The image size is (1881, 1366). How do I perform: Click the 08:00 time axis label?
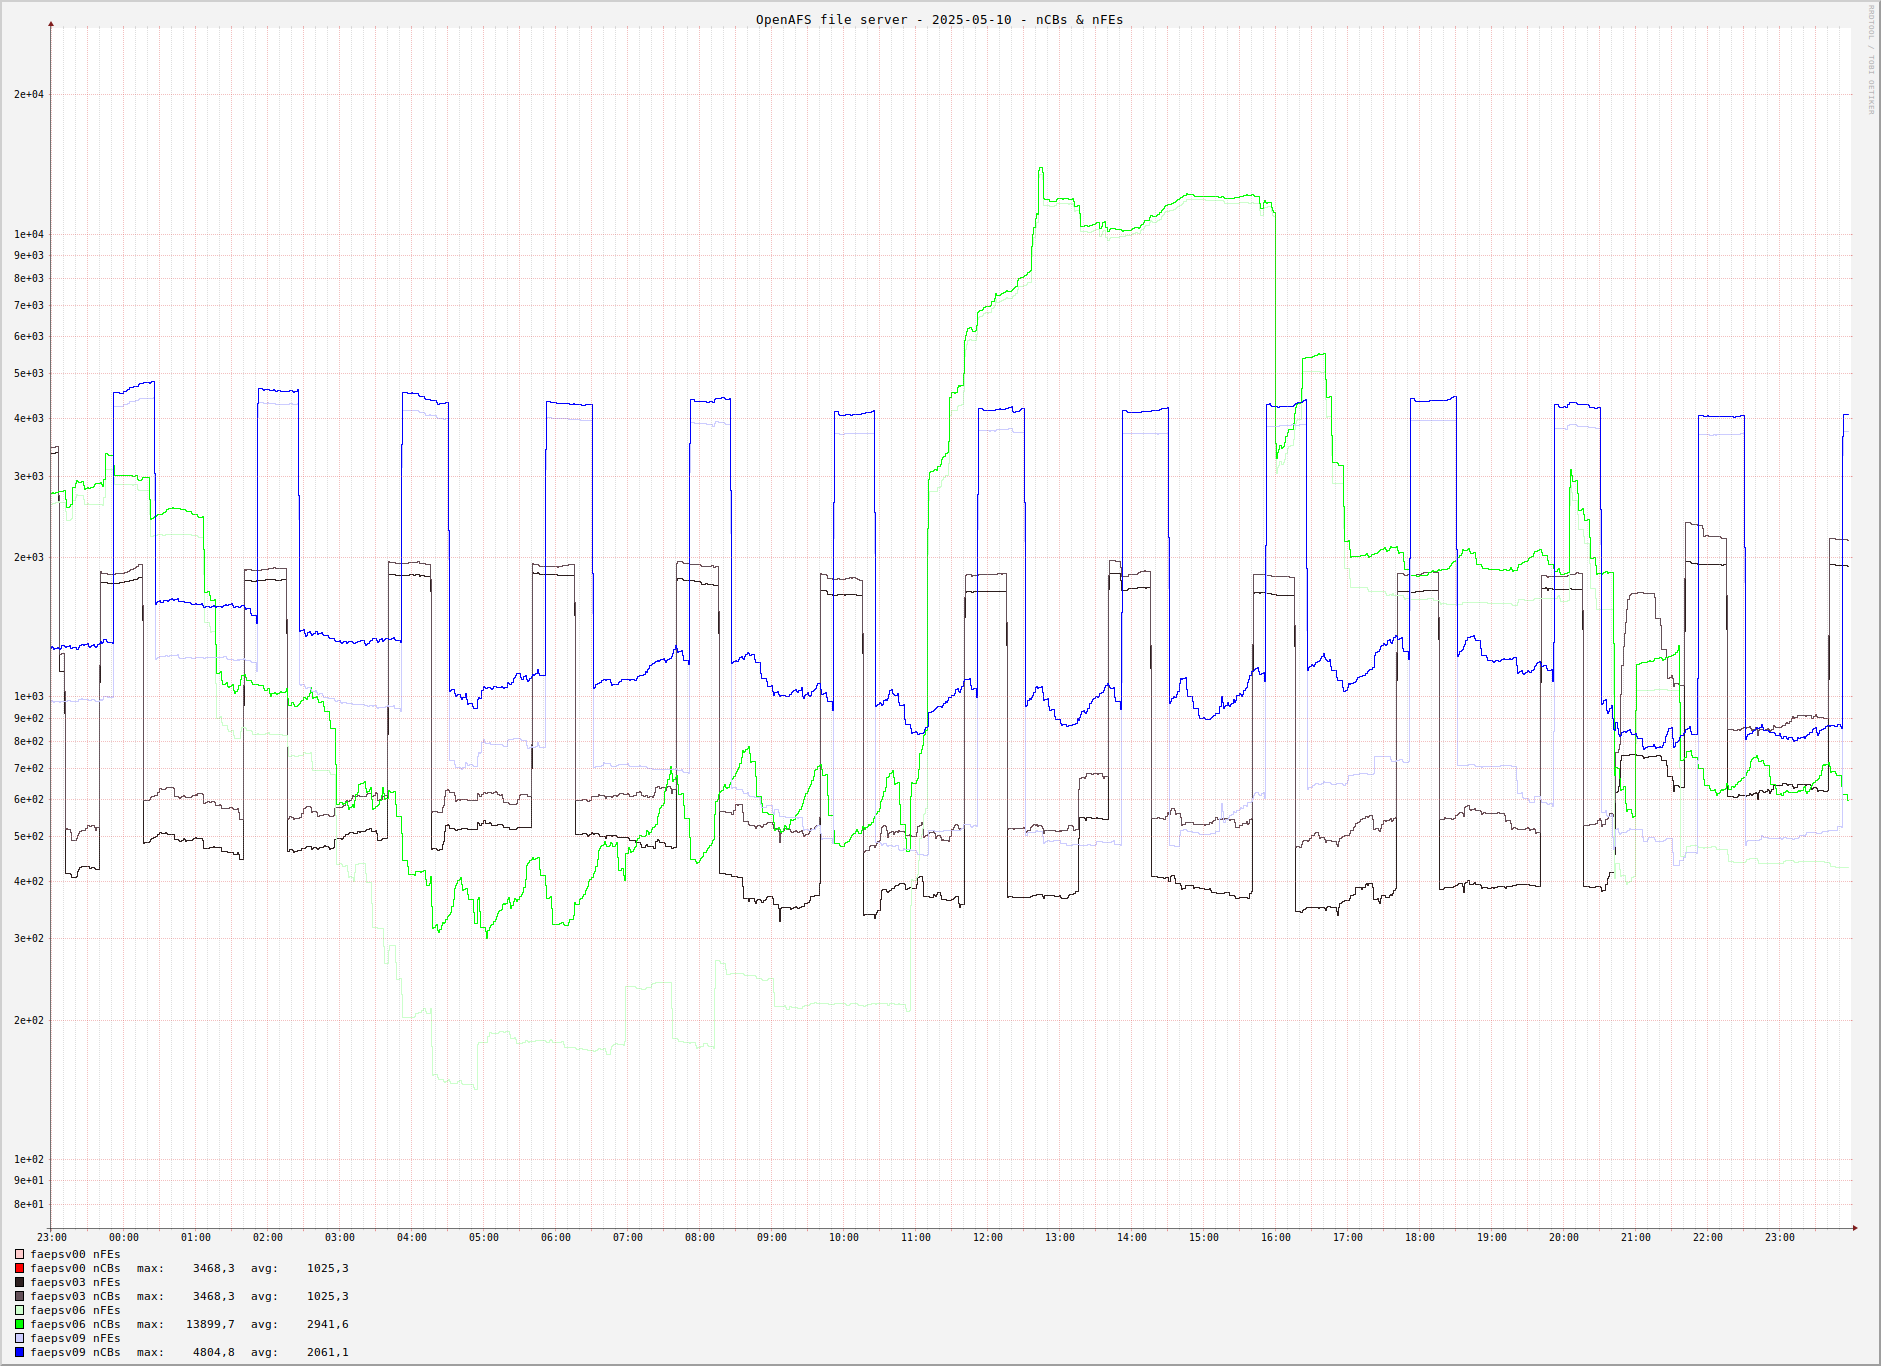coord(700,1238)
